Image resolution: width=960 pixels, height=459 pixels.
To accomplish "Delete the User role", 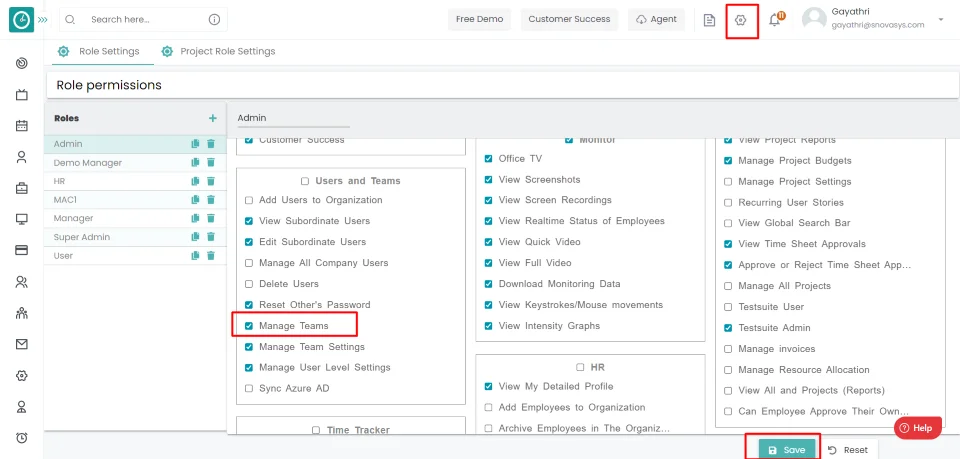I will pyautogui.click(x=211, y=255).
